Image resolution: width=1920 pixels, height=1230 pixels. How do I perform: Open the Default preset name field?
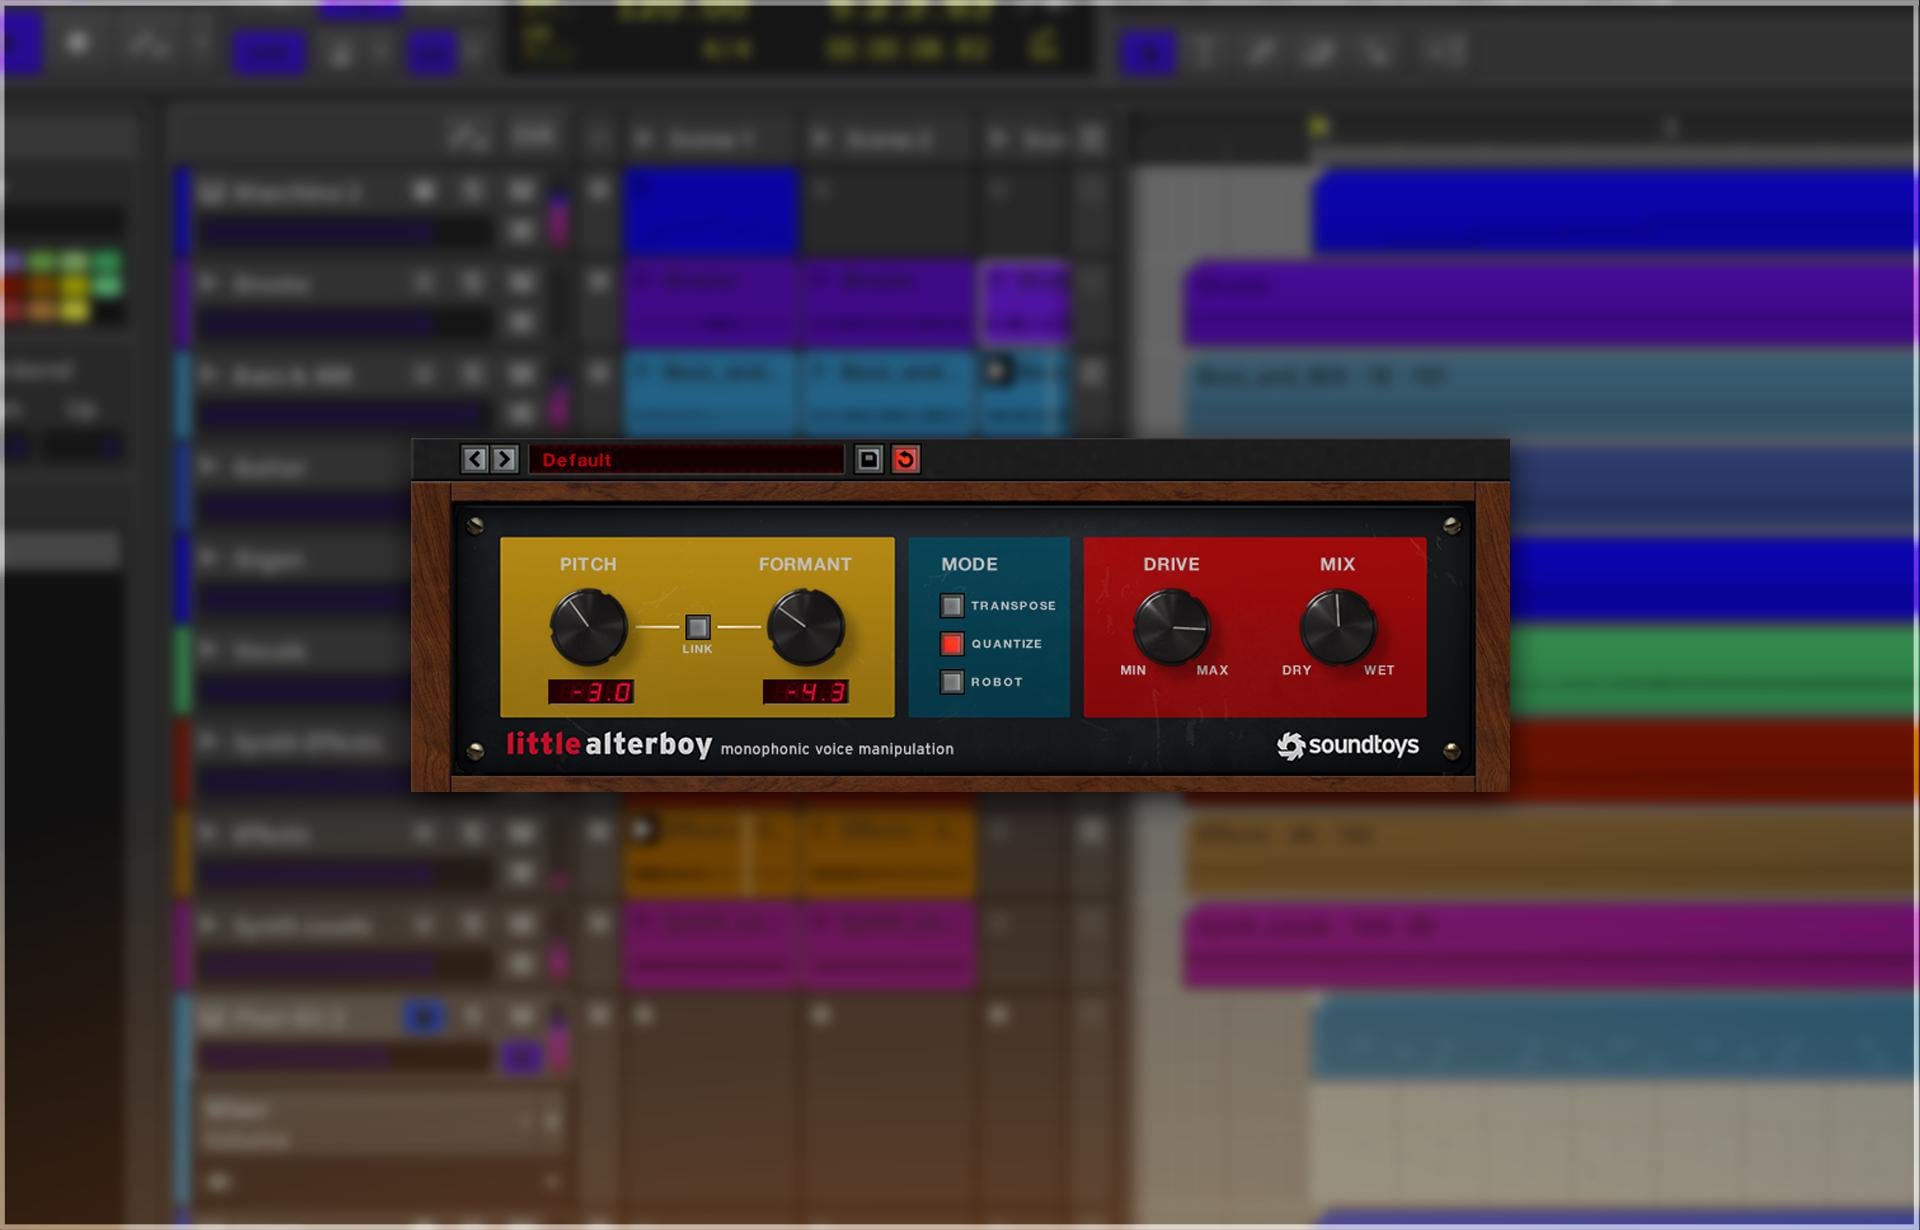pos(686,459)
